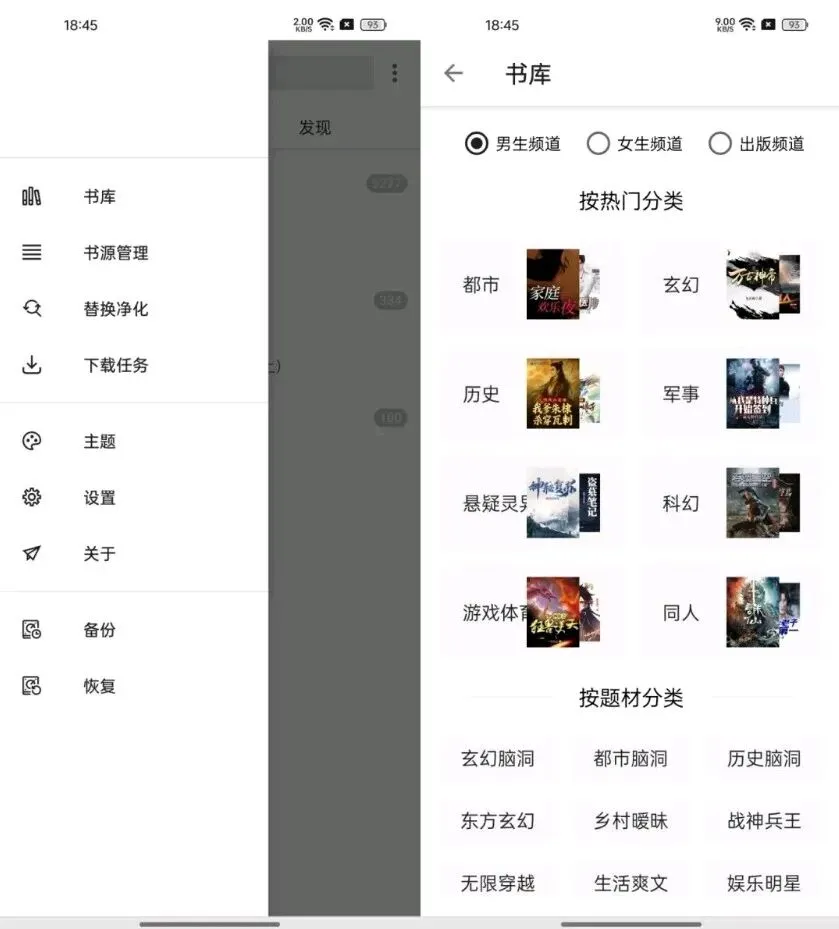The image size is (839, 929).
Task: Open the three-dot overflow menu
Action: pyautogui.click(x=395, y=73)
